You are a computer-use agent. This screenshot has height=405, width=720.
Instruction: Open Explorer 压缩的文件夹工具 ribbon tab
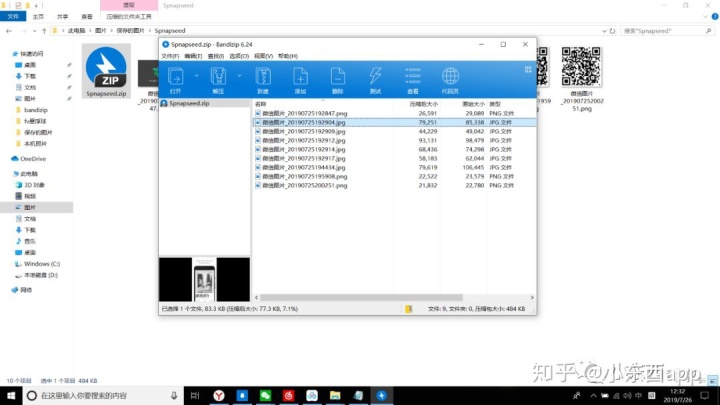(129, 17)
